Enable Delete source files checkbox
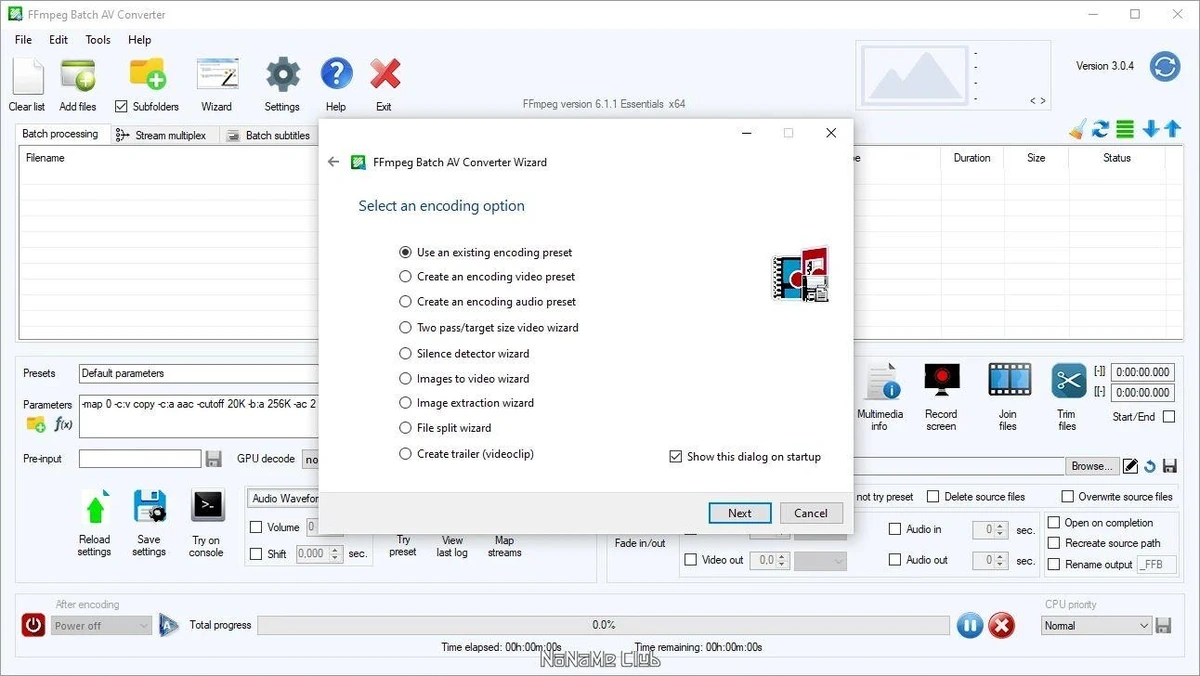The height and width of the screenshot is (676, 1200). coord(933,496)
